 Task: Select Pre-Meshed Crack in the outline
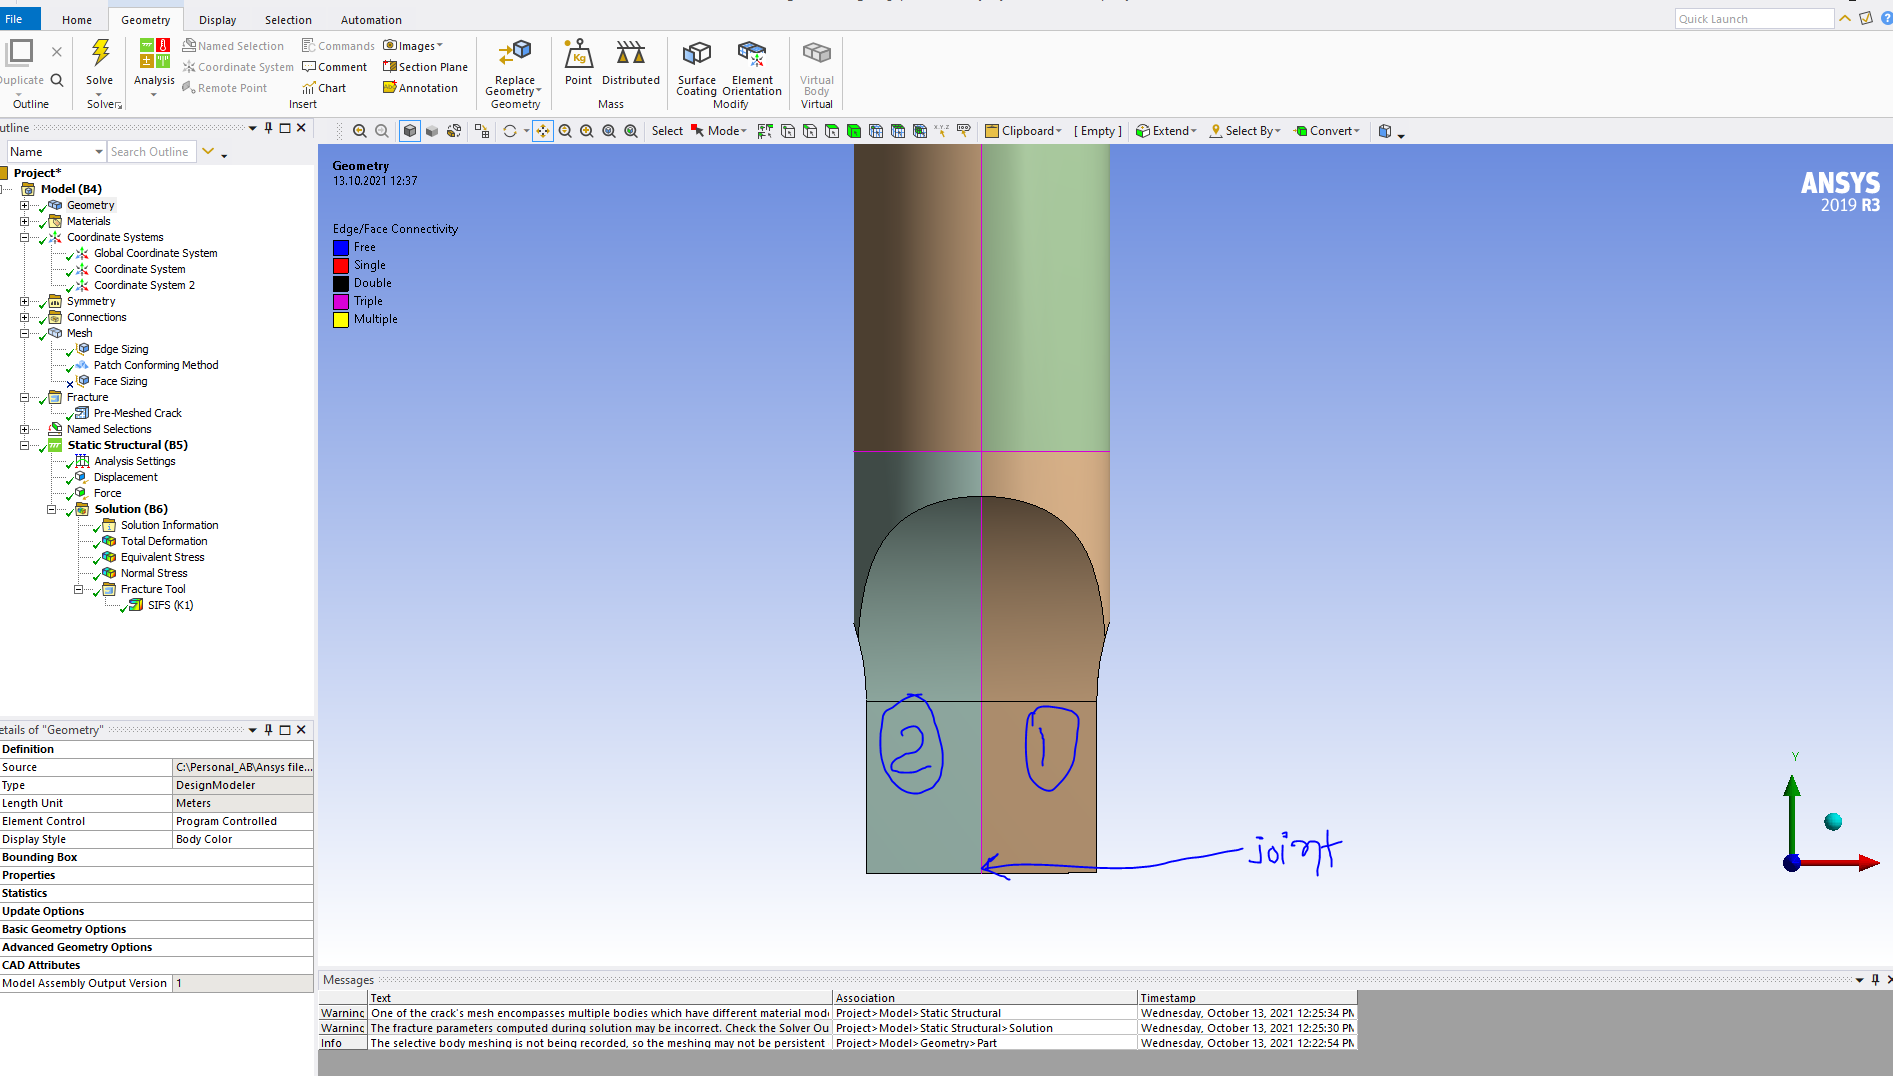(137, 413)
